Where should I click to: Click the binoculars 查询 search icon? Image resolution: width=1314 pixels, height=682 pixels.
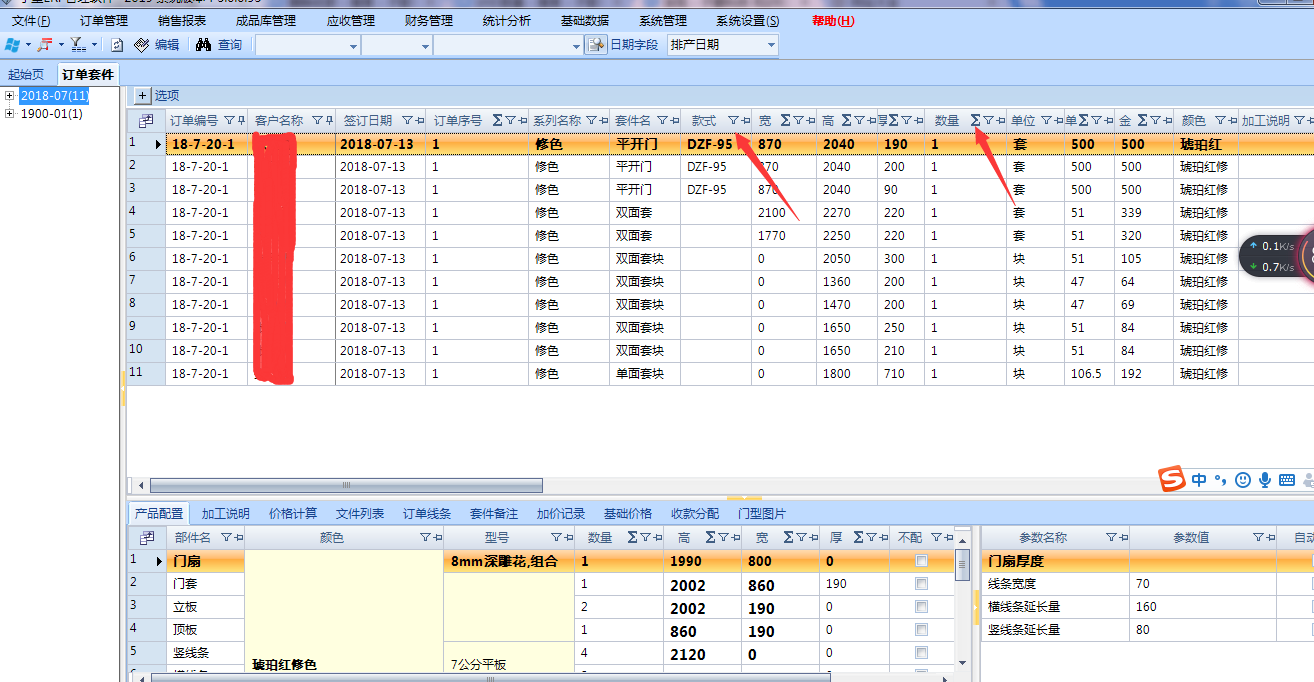click(x=203, y=45)
